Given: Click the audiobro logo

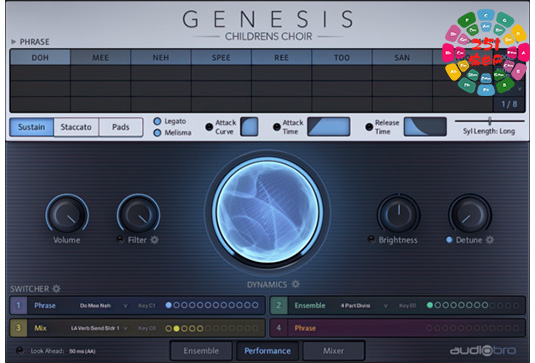Looking at the screenshot, I should pos(482,350).
